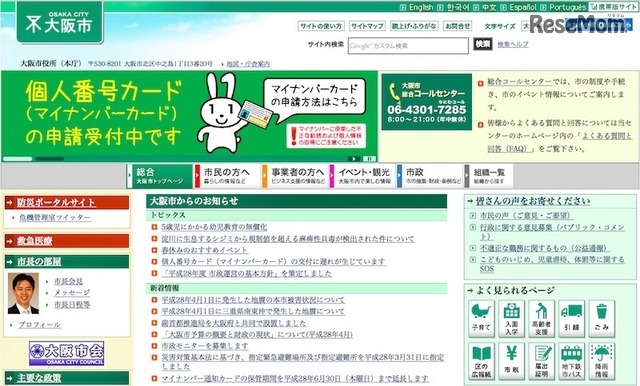Open the 不適正な職務に関するもの (公益通報) link

click(x=544, y=248)
